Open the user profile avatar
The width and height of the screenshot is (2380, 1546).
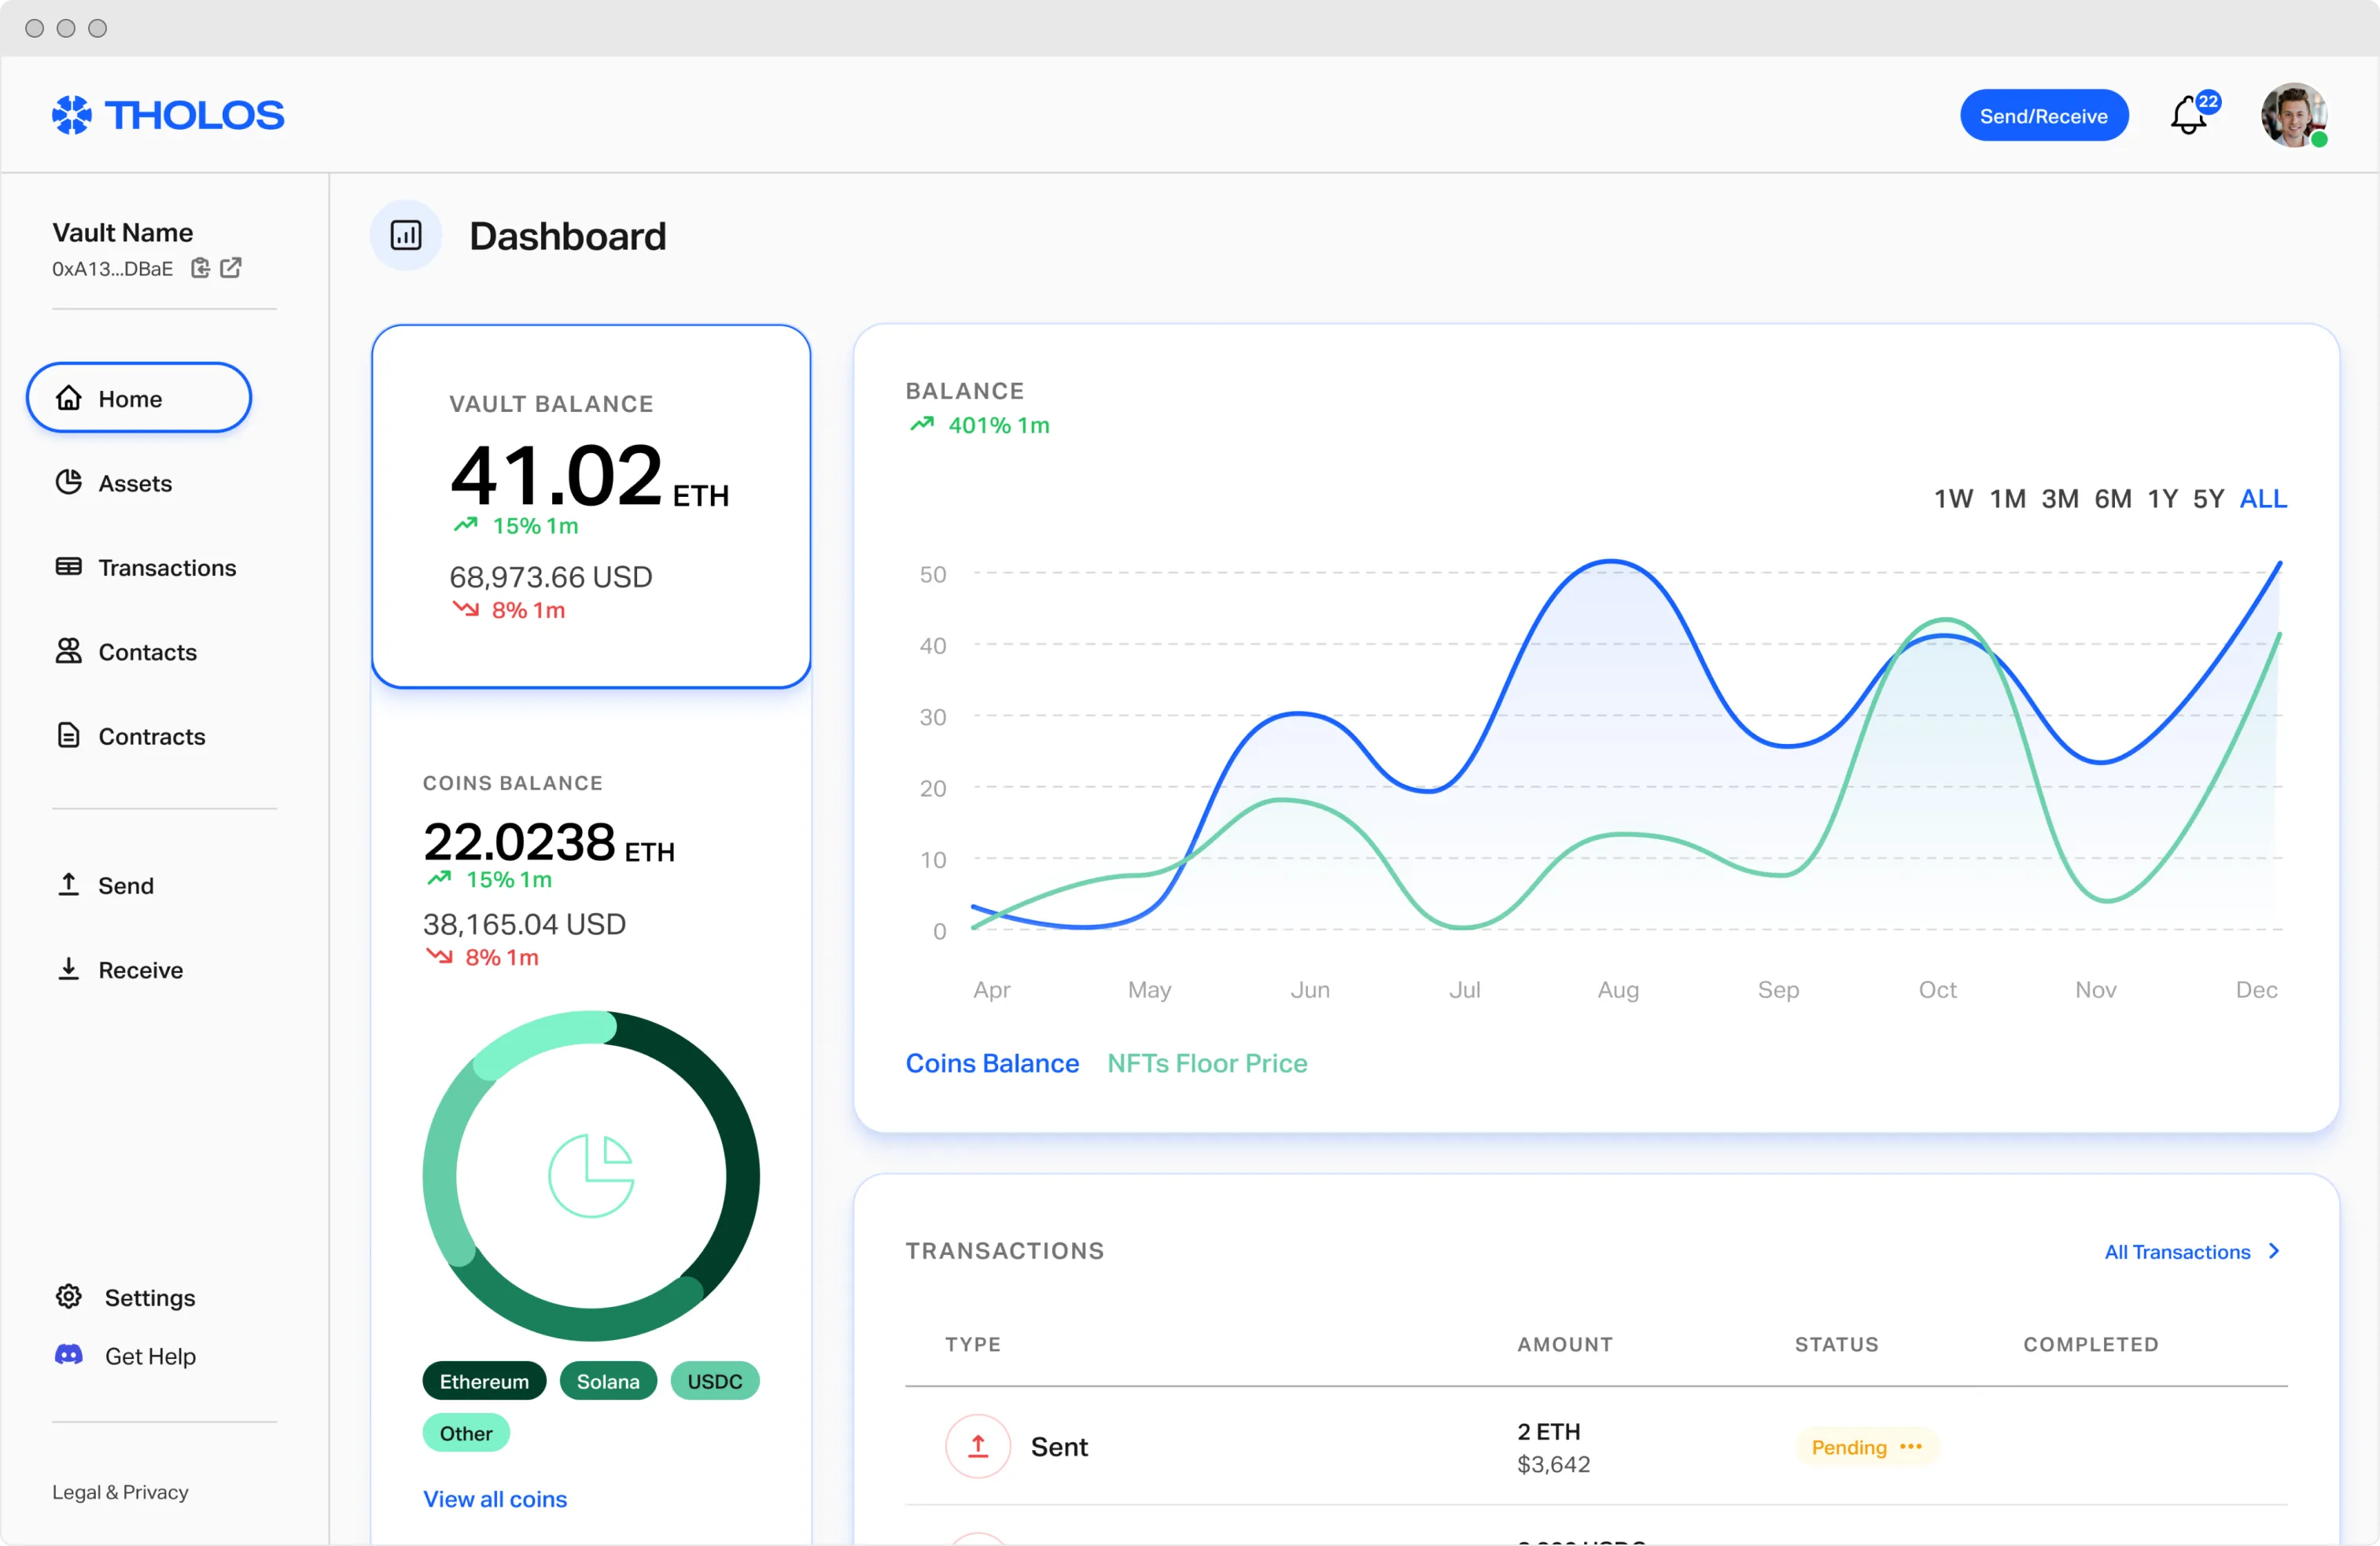(x=2294, y=115)
